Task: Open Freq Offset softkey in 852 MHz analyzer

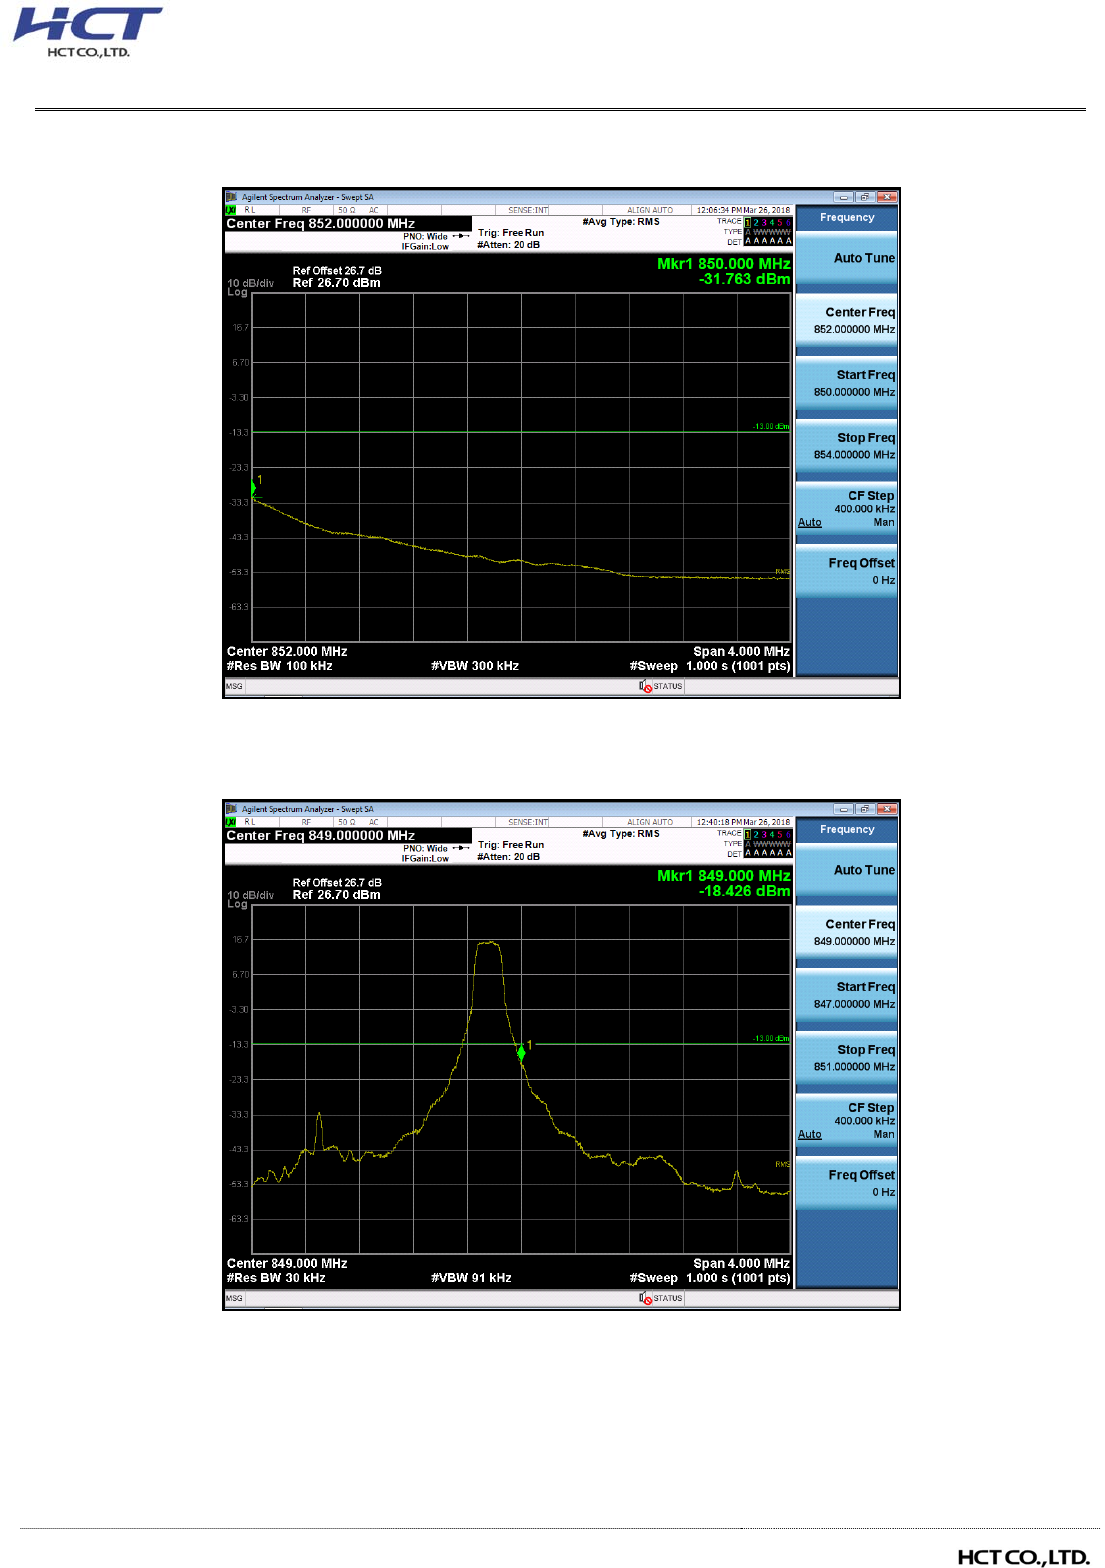Action: coord(847,571)
